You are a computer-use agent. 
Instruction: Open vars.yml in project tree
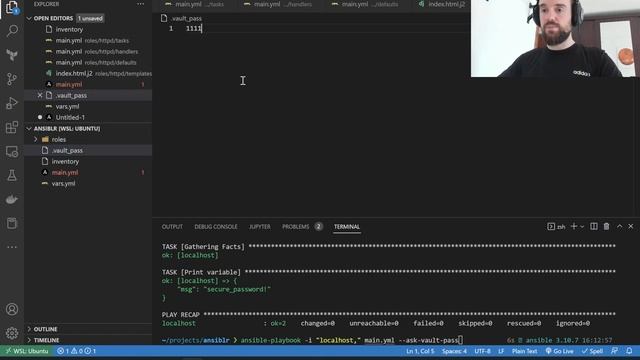(x=63, y=183)
